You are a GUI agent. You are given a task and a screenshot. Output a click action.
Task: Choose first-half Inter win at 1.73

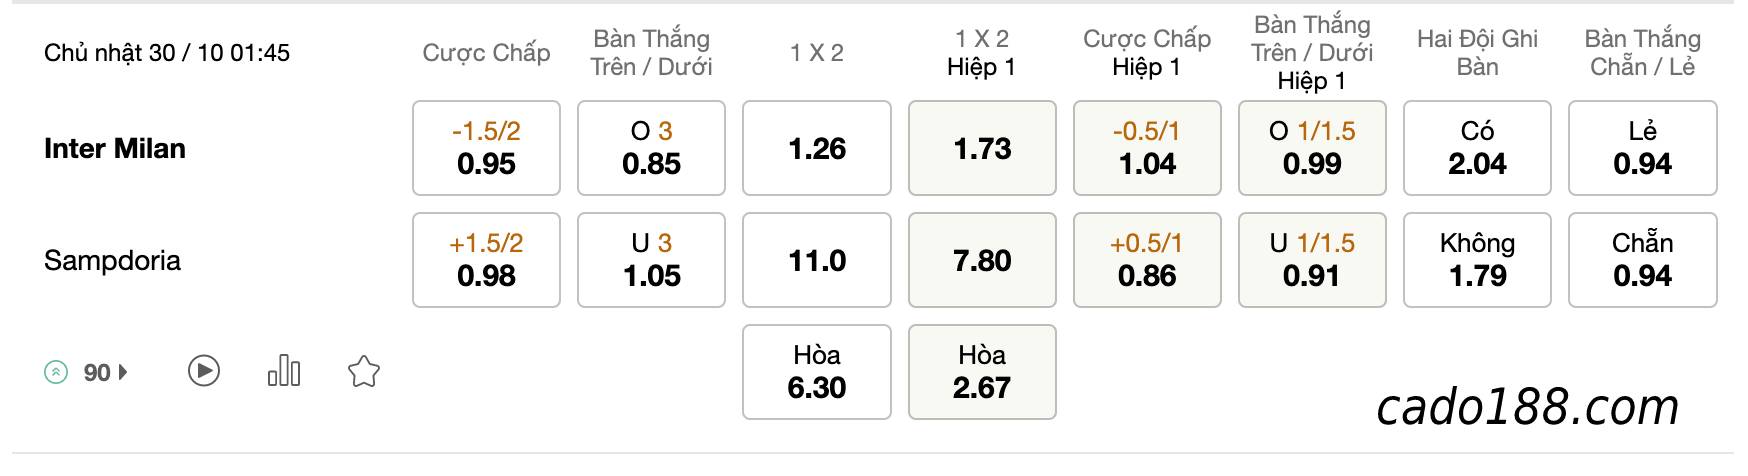click(982, 148)
